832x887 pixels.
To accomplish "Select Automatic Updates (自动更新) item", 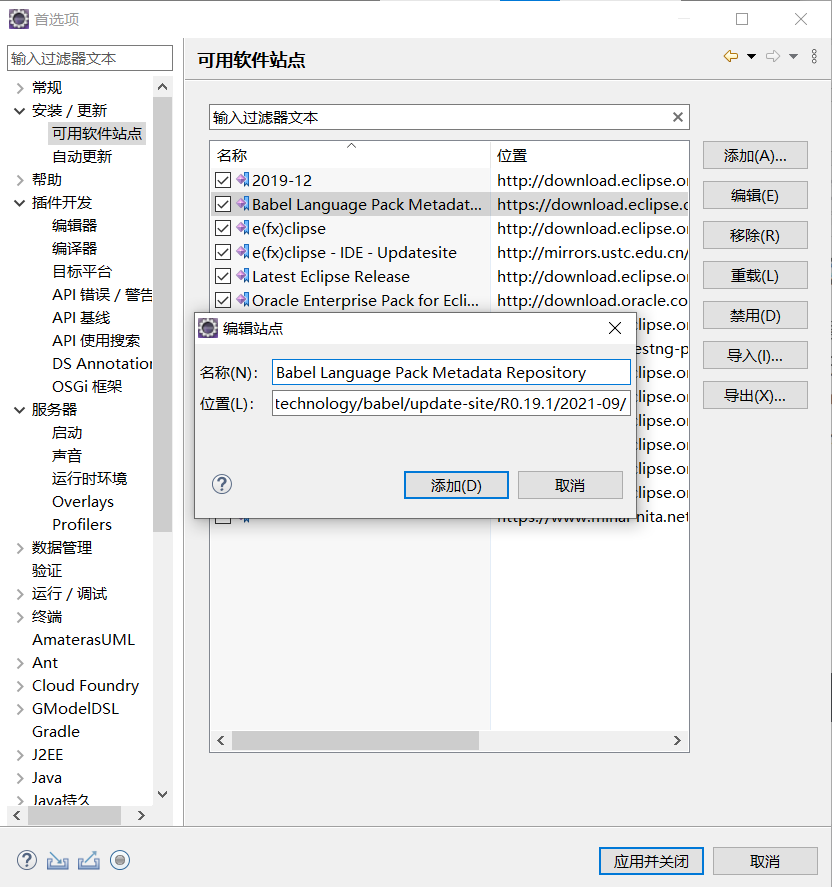I will tap(82, 157).
